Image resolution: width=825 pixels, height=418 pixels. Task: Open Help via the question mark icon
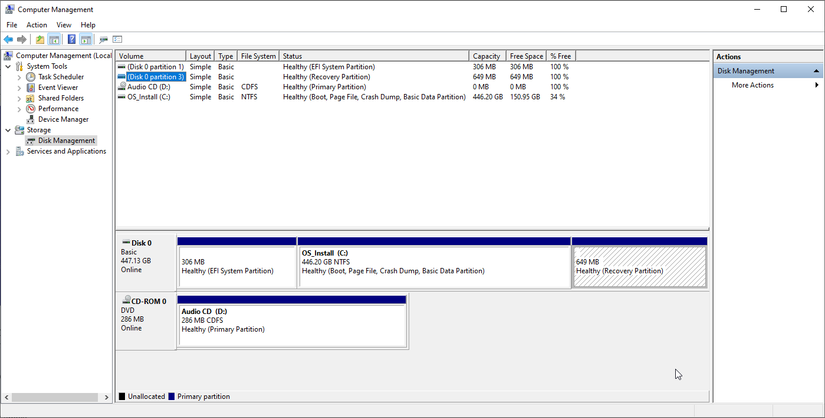coord(71,39)
